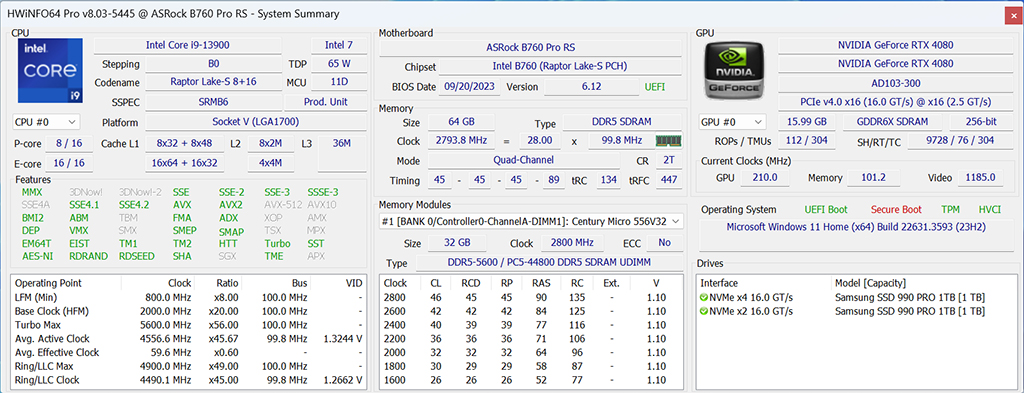
Task: Click the Turbo feature flag
Action: [x=277, y=244]
